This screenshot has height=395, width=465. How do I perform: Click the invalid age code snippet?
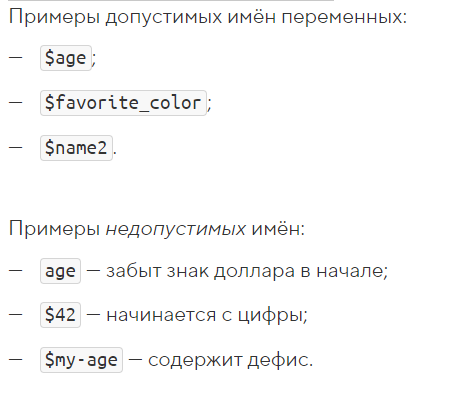60,271
